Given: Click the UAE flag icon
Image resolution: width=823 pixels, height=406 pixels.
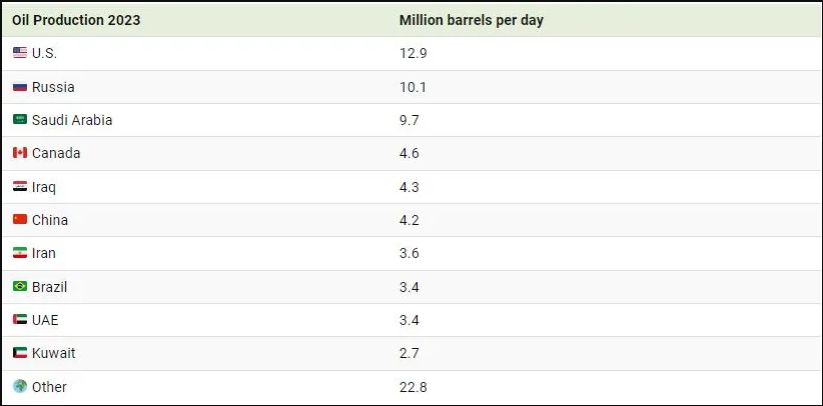Looking at the screenshot, I should [20, 320].
